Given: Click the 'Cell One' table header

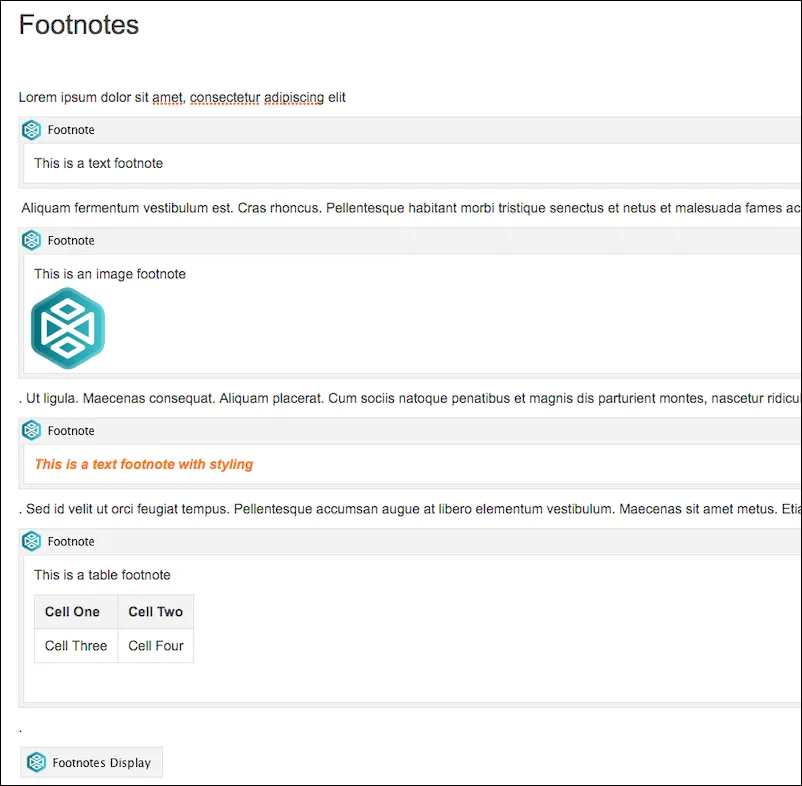Looking at the screenshot, I should [76, 612].
